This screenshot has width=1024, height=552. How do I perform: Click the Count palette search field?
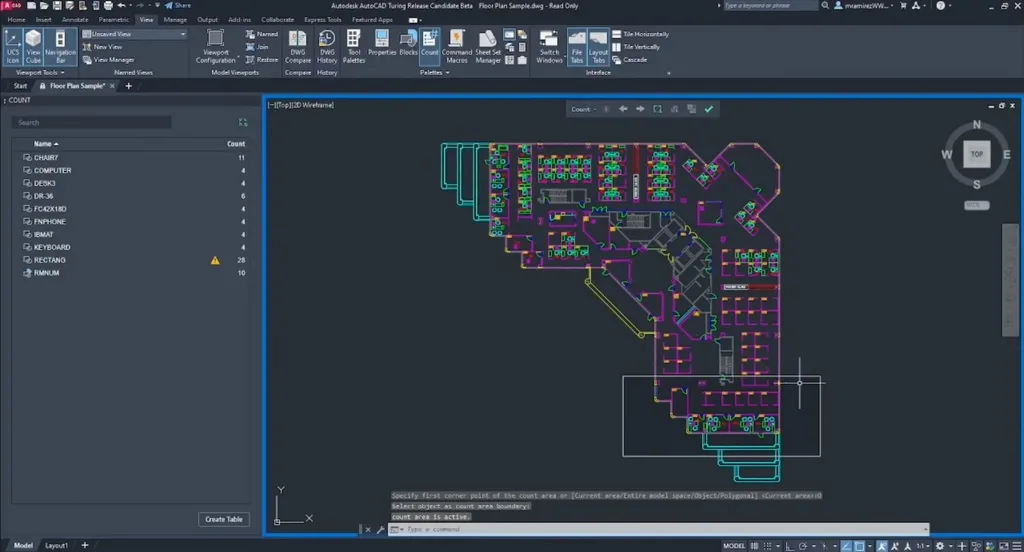click(91, 122)
